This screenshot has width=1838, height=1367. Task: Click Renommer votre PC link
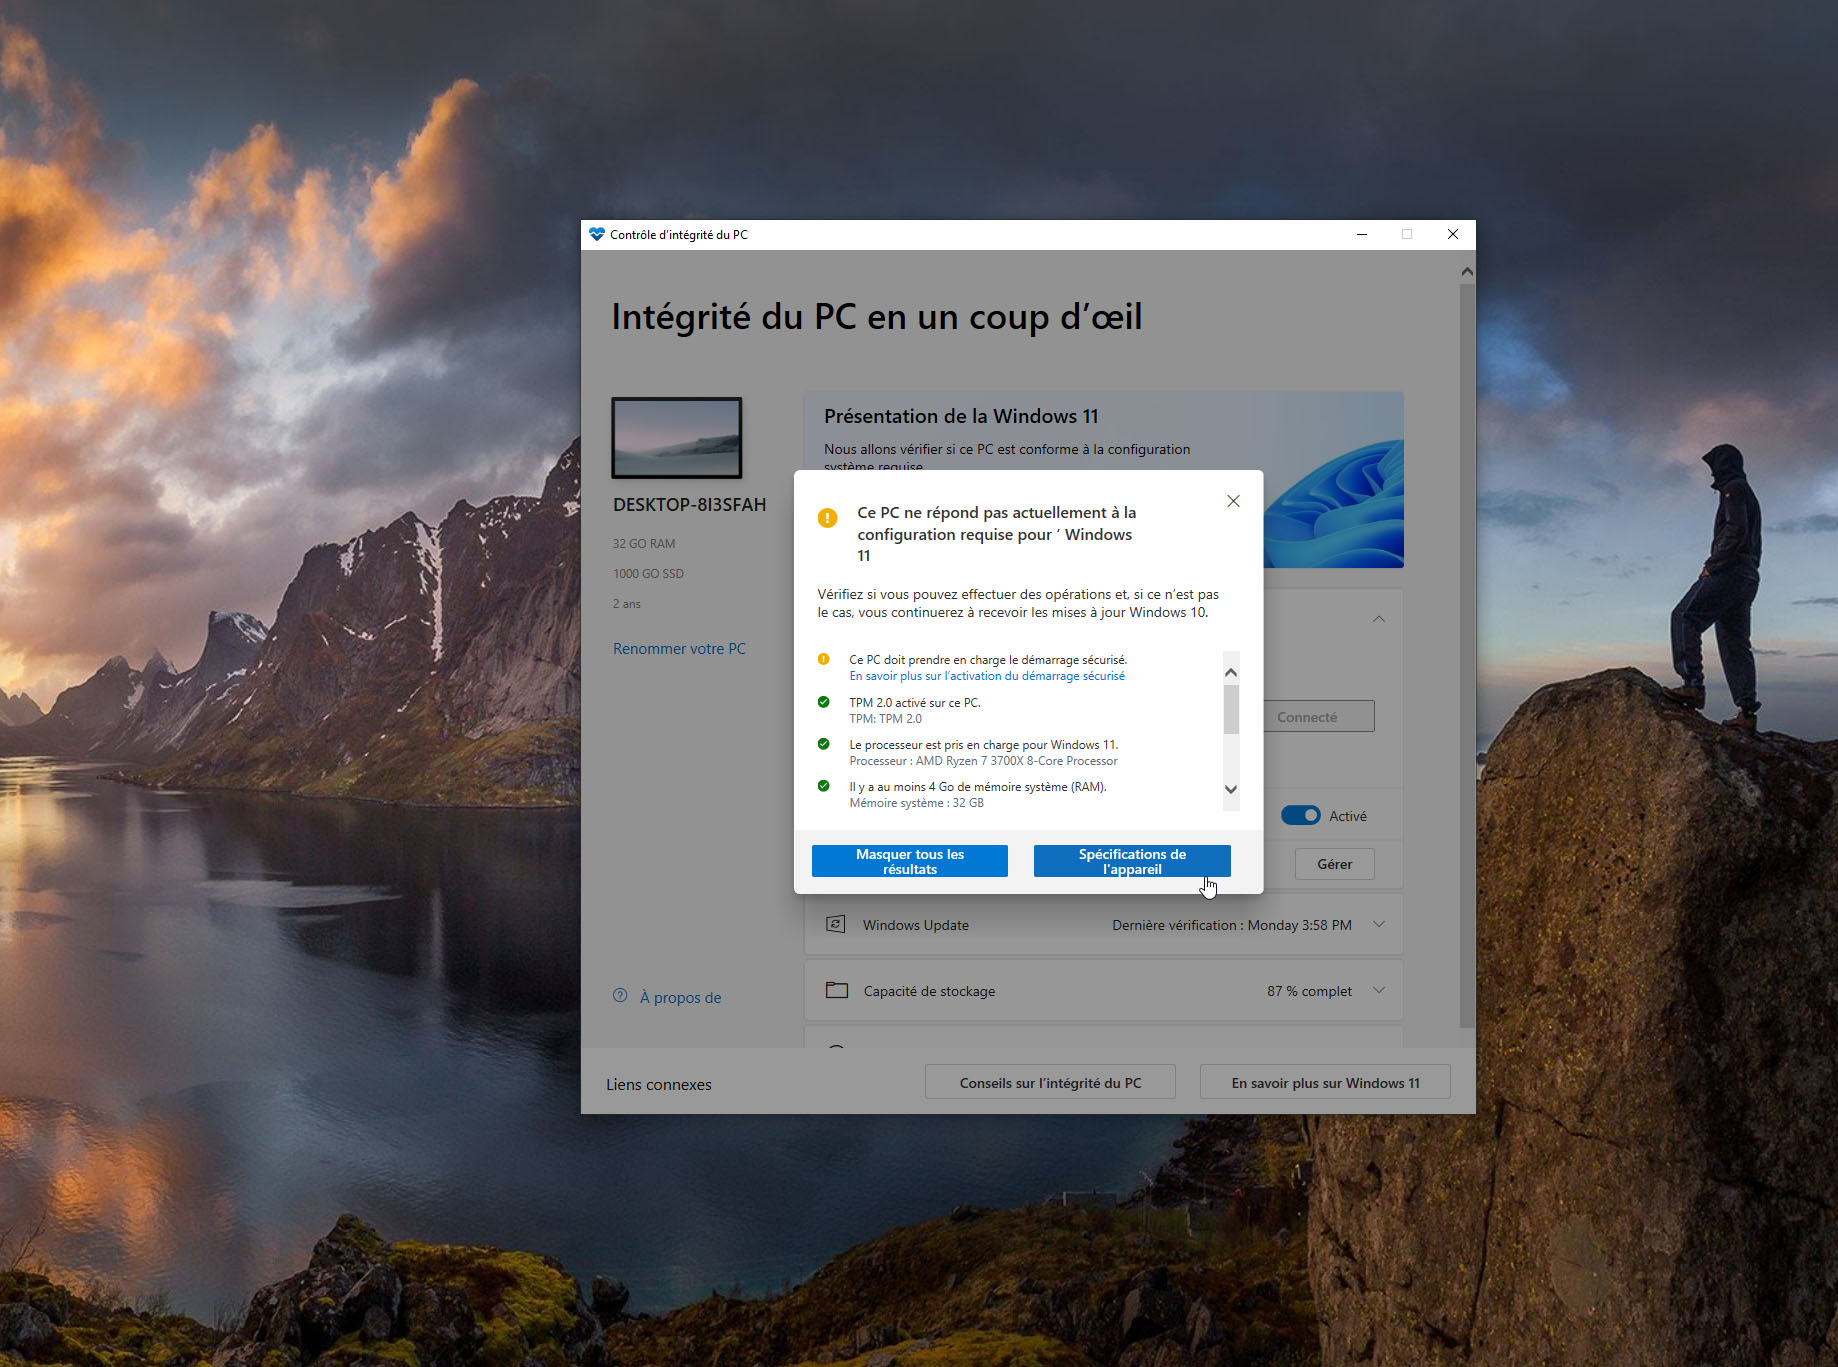pyautogui.click(x=679, y=649)
